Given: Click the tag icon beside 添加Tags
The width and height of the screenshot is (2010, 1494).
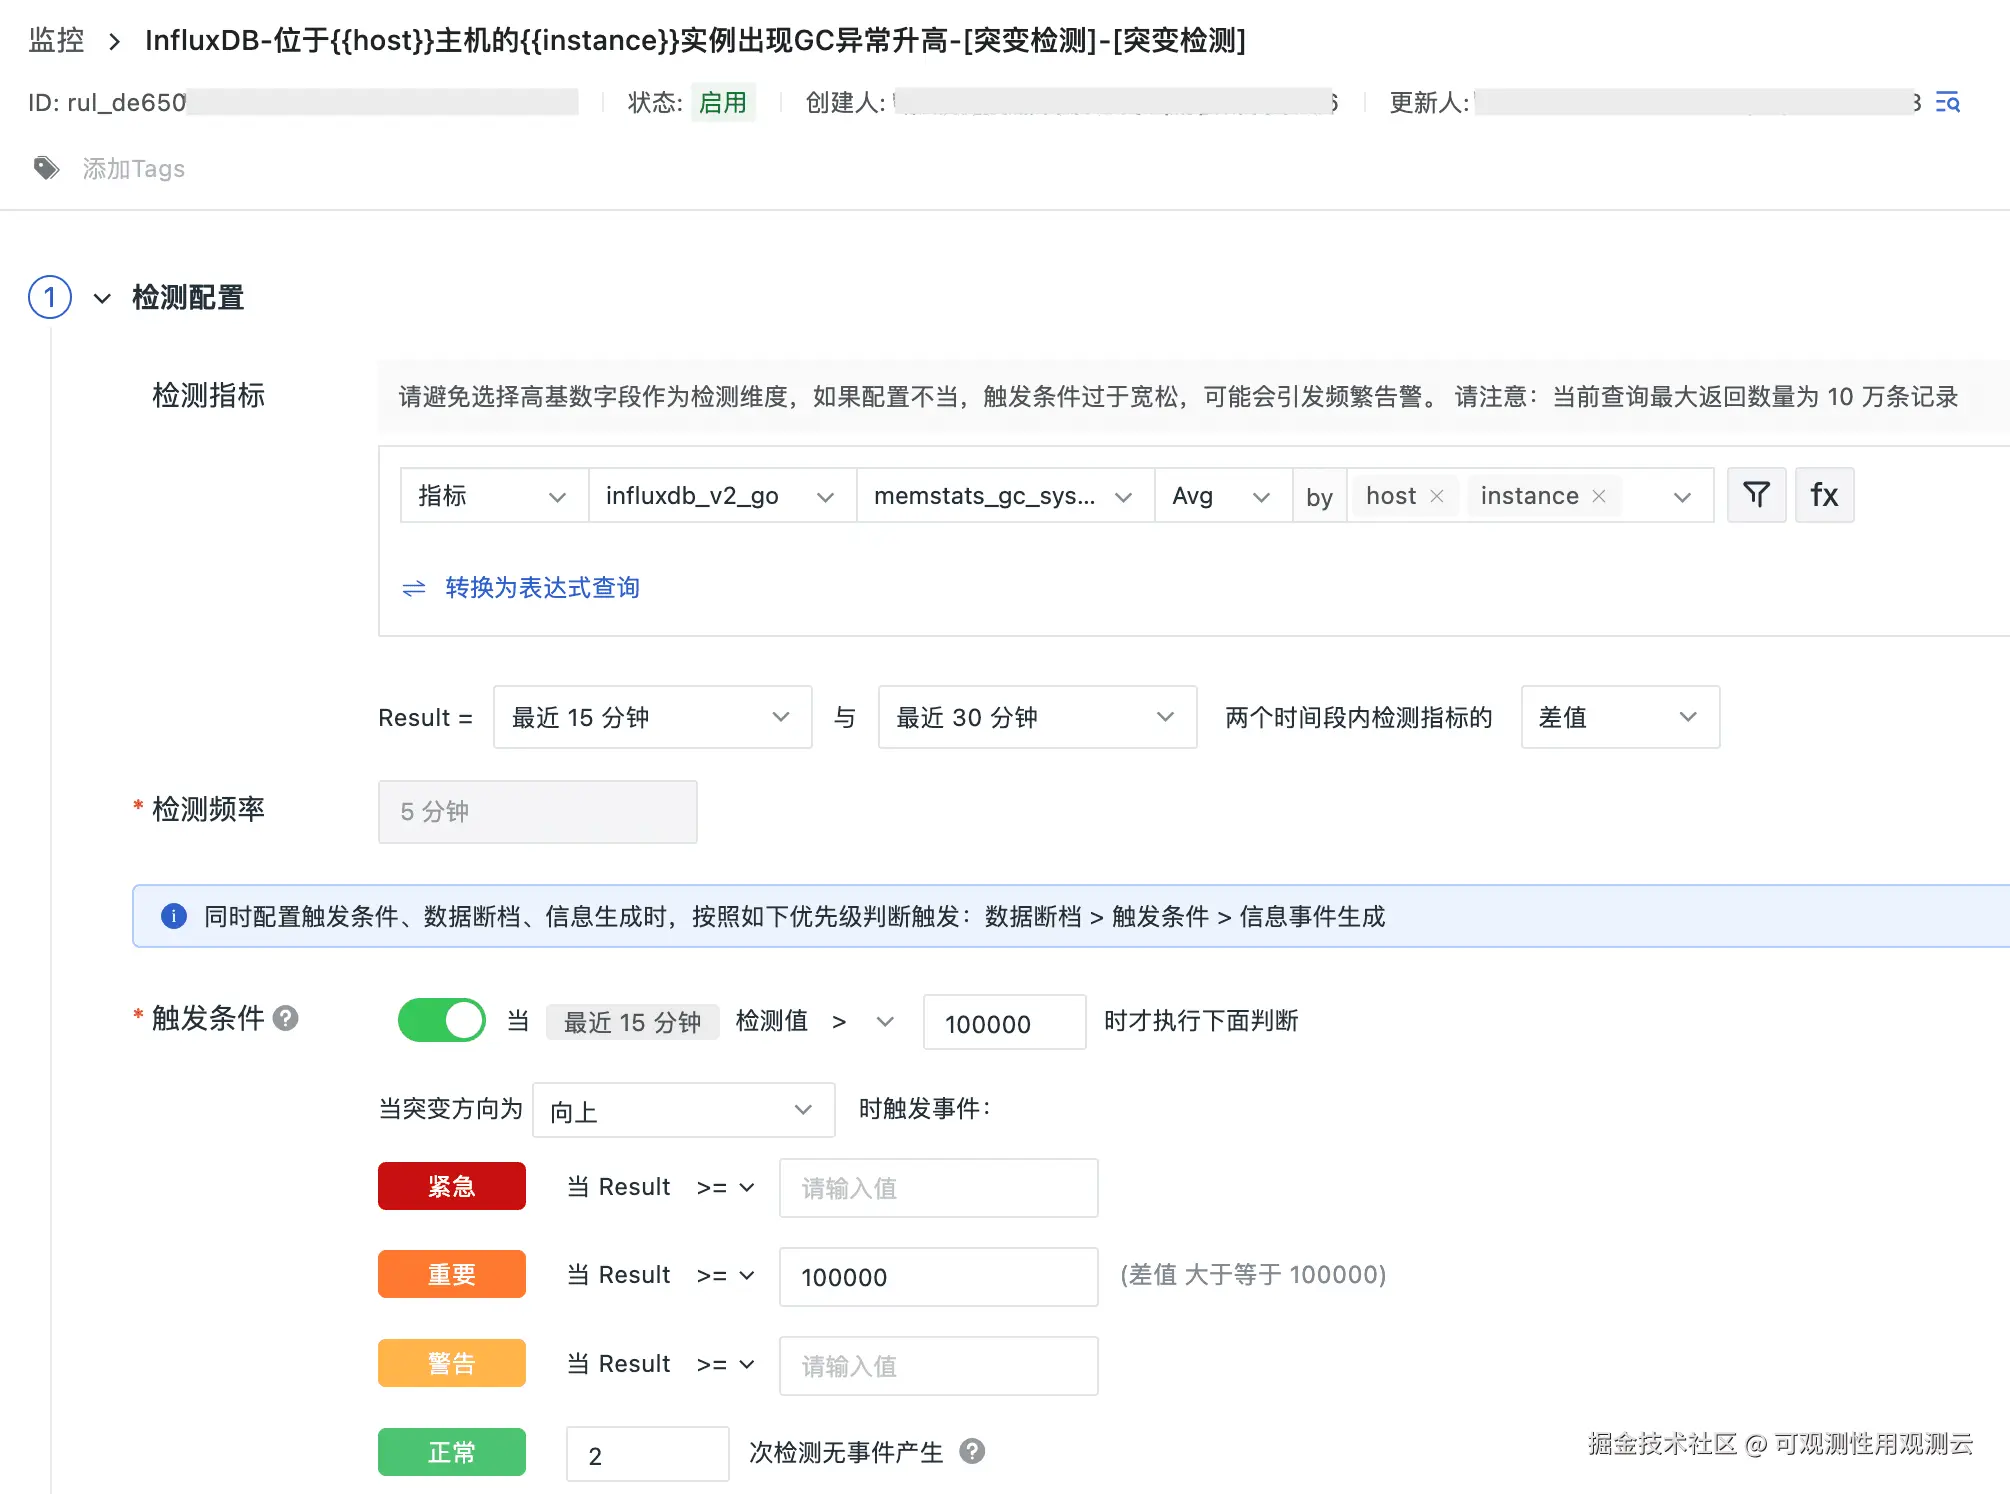Looking at the screenshot, I should [x=46, y=168].
